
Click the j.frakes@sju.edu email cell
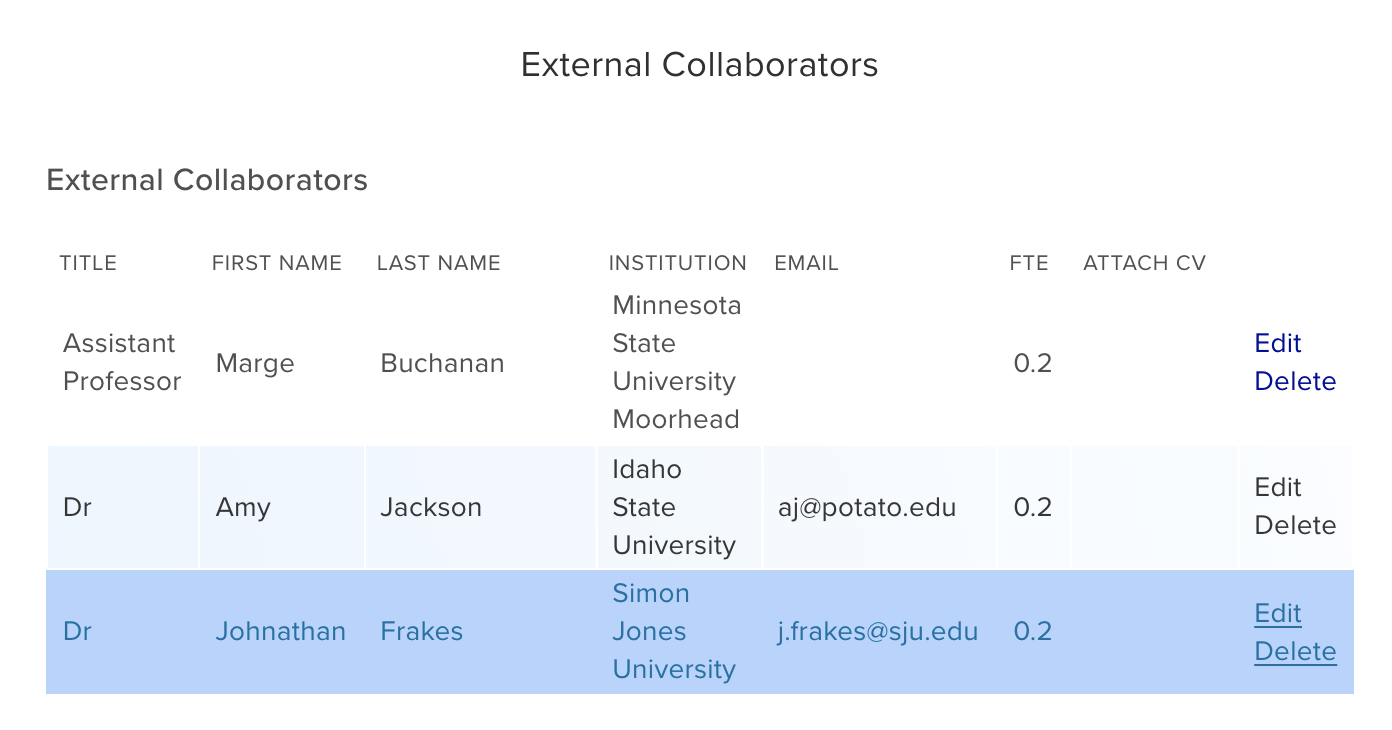point(878,631)
